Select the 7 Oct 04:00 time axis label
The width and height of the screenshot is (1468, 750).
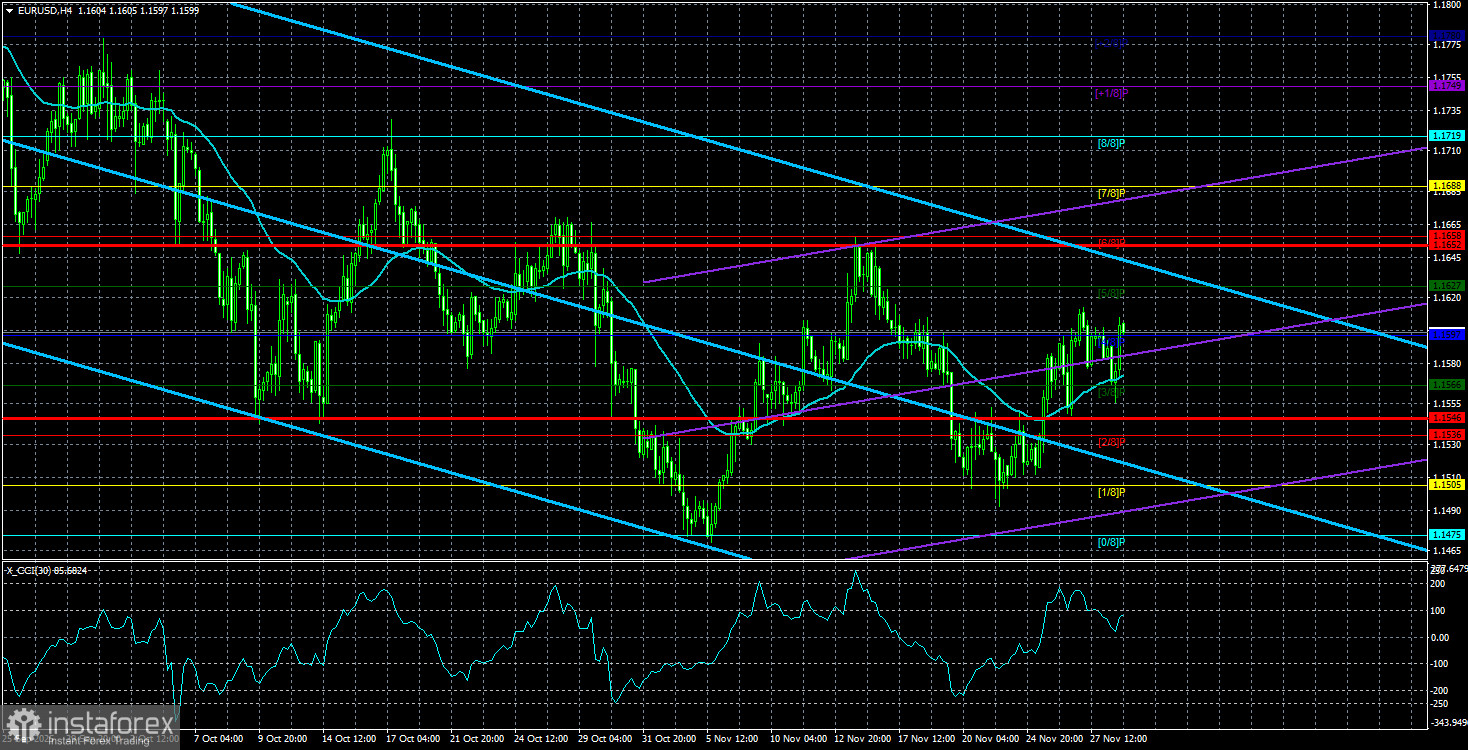(220, 739)
